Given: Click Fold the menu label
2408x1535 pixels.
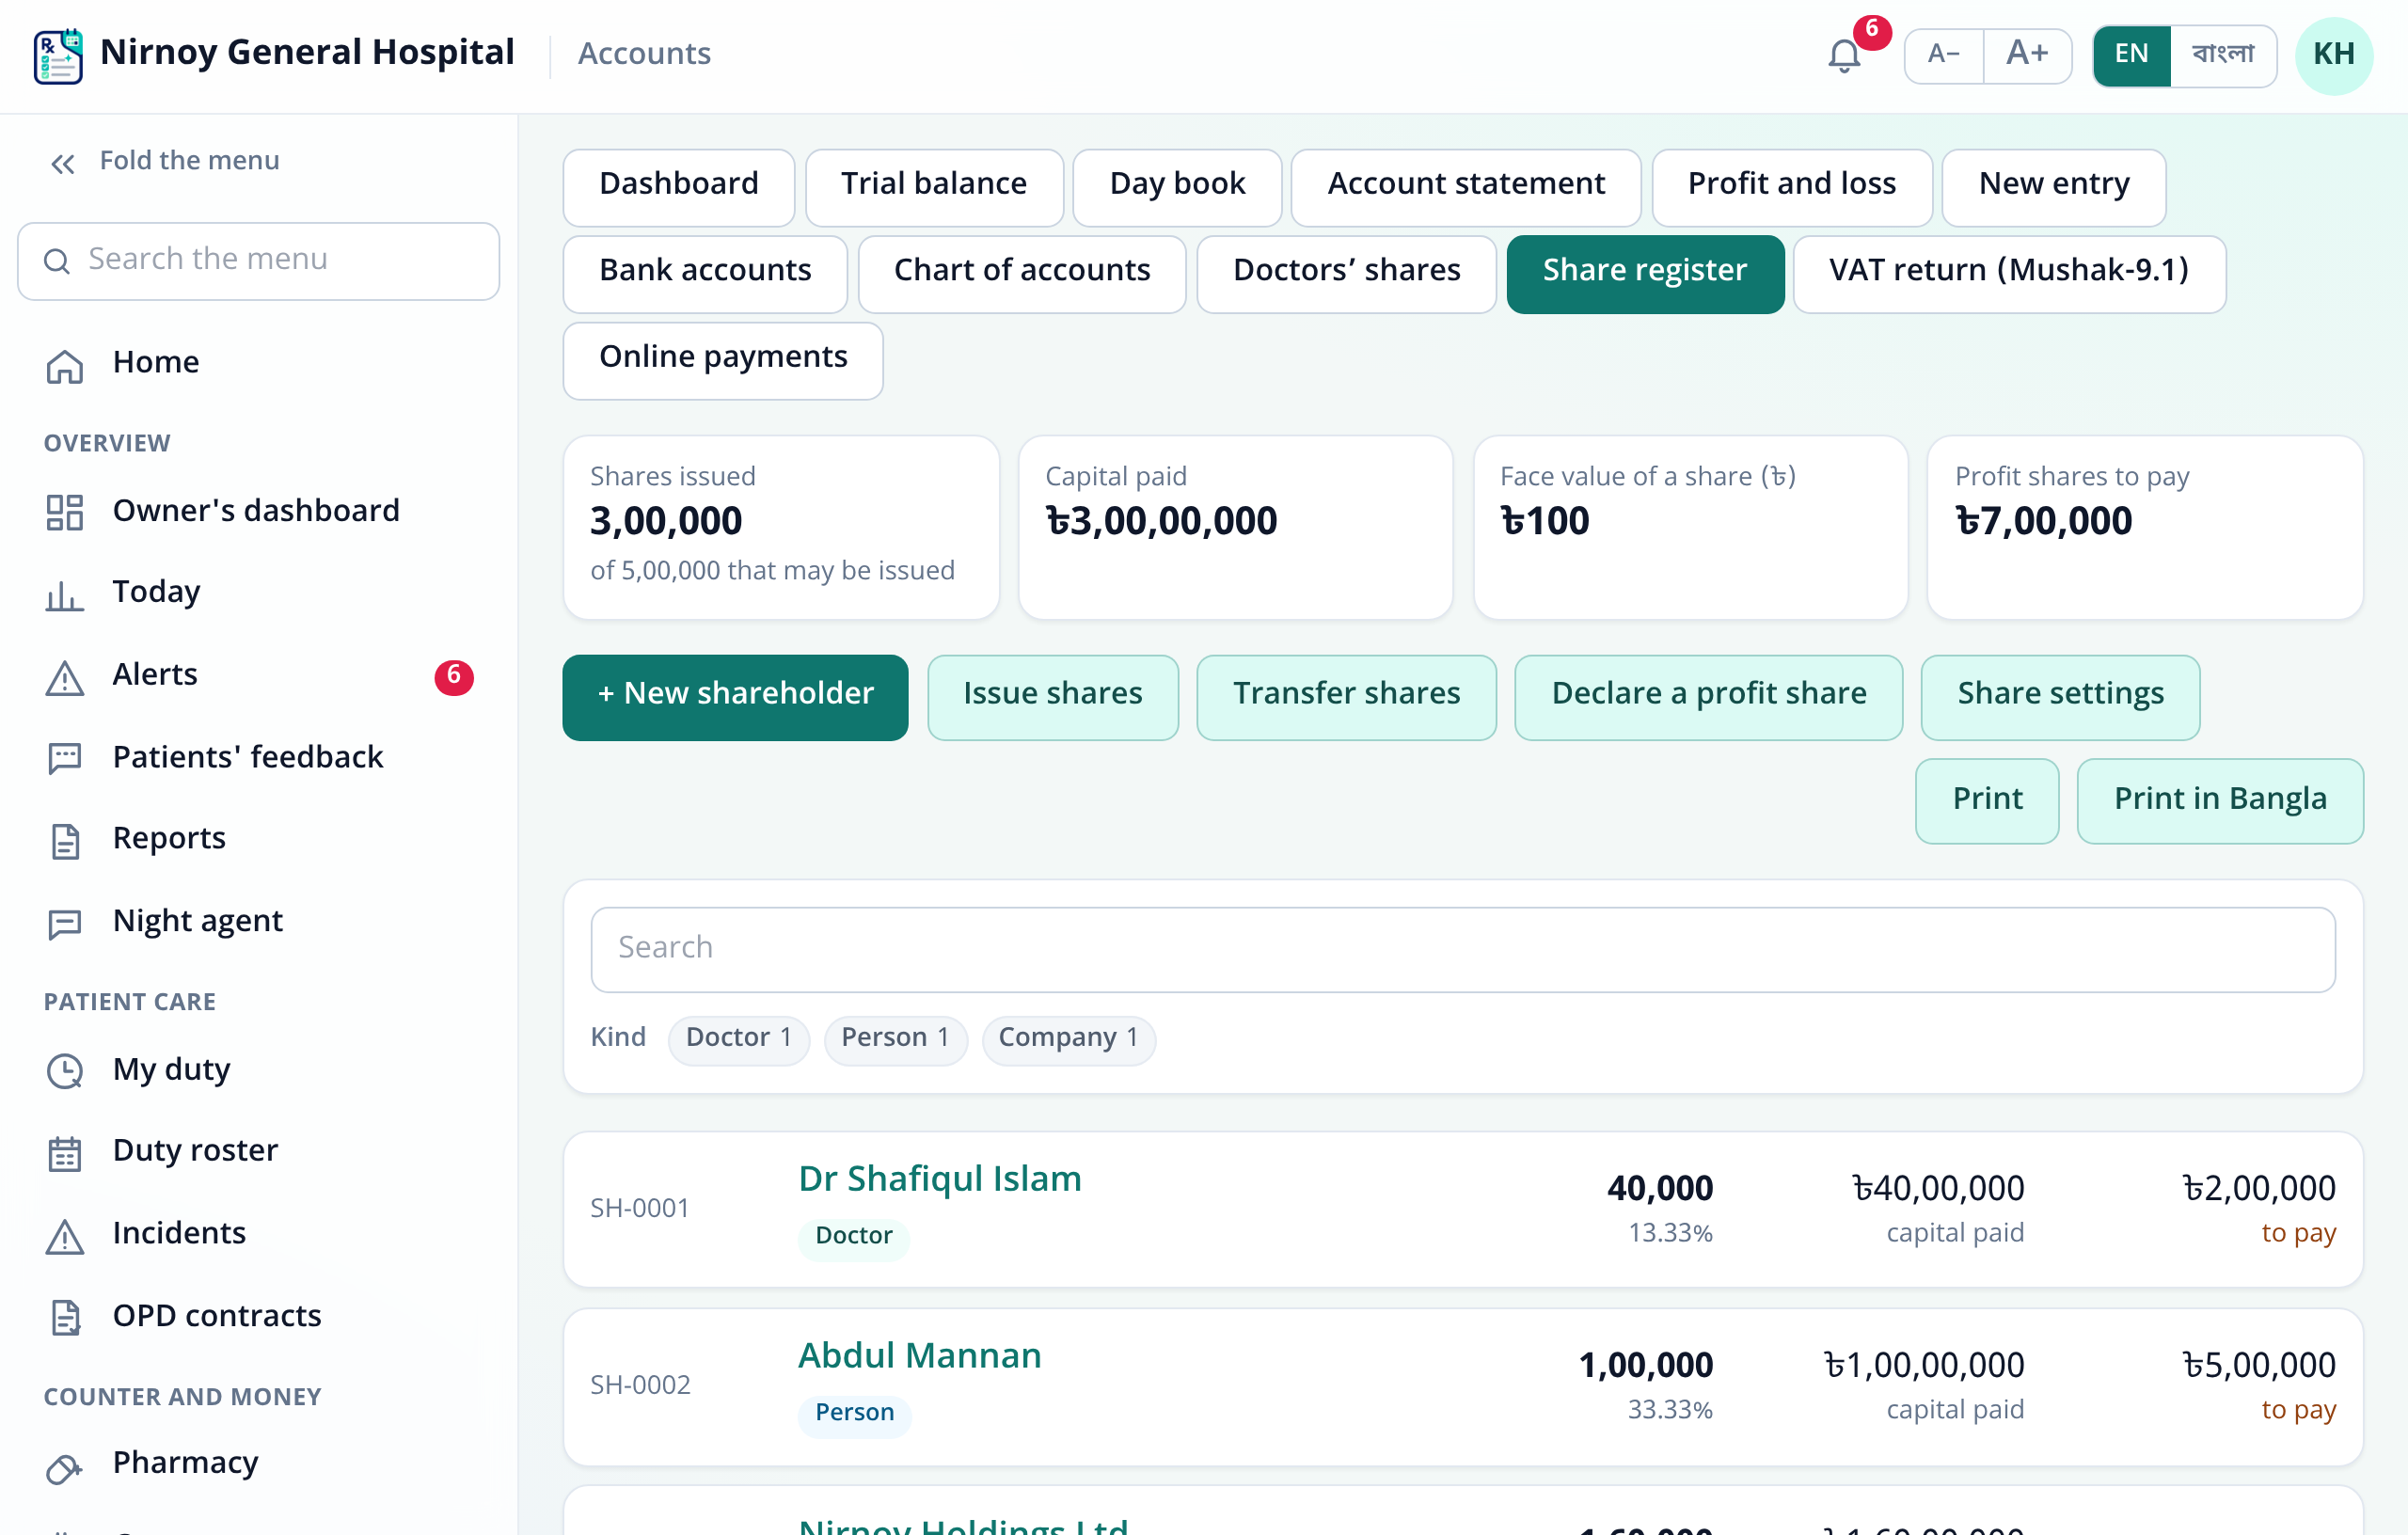Looking at the screenshot, I should click(x=189, y=161).
